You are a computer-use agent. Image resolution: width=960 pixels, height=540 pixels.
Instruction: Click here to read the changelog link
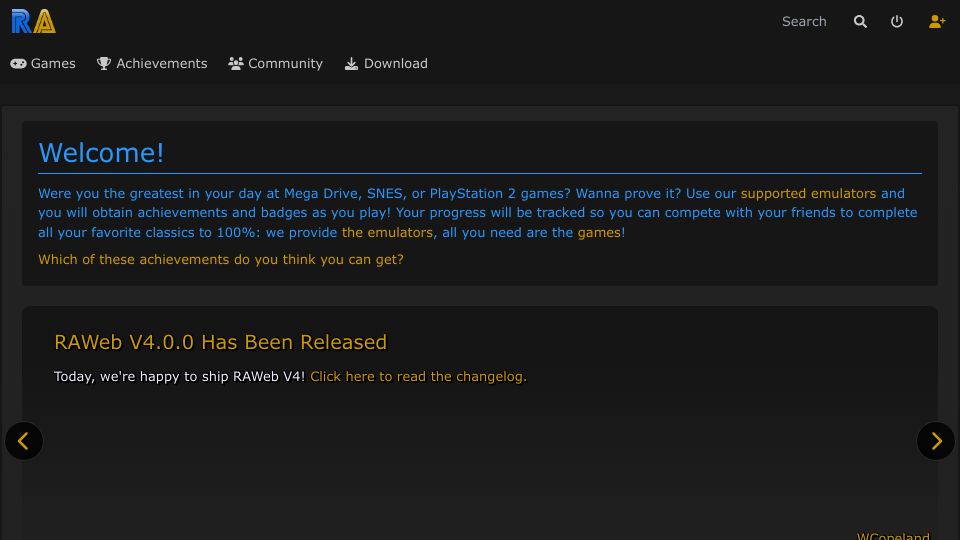tap(418, 377)
